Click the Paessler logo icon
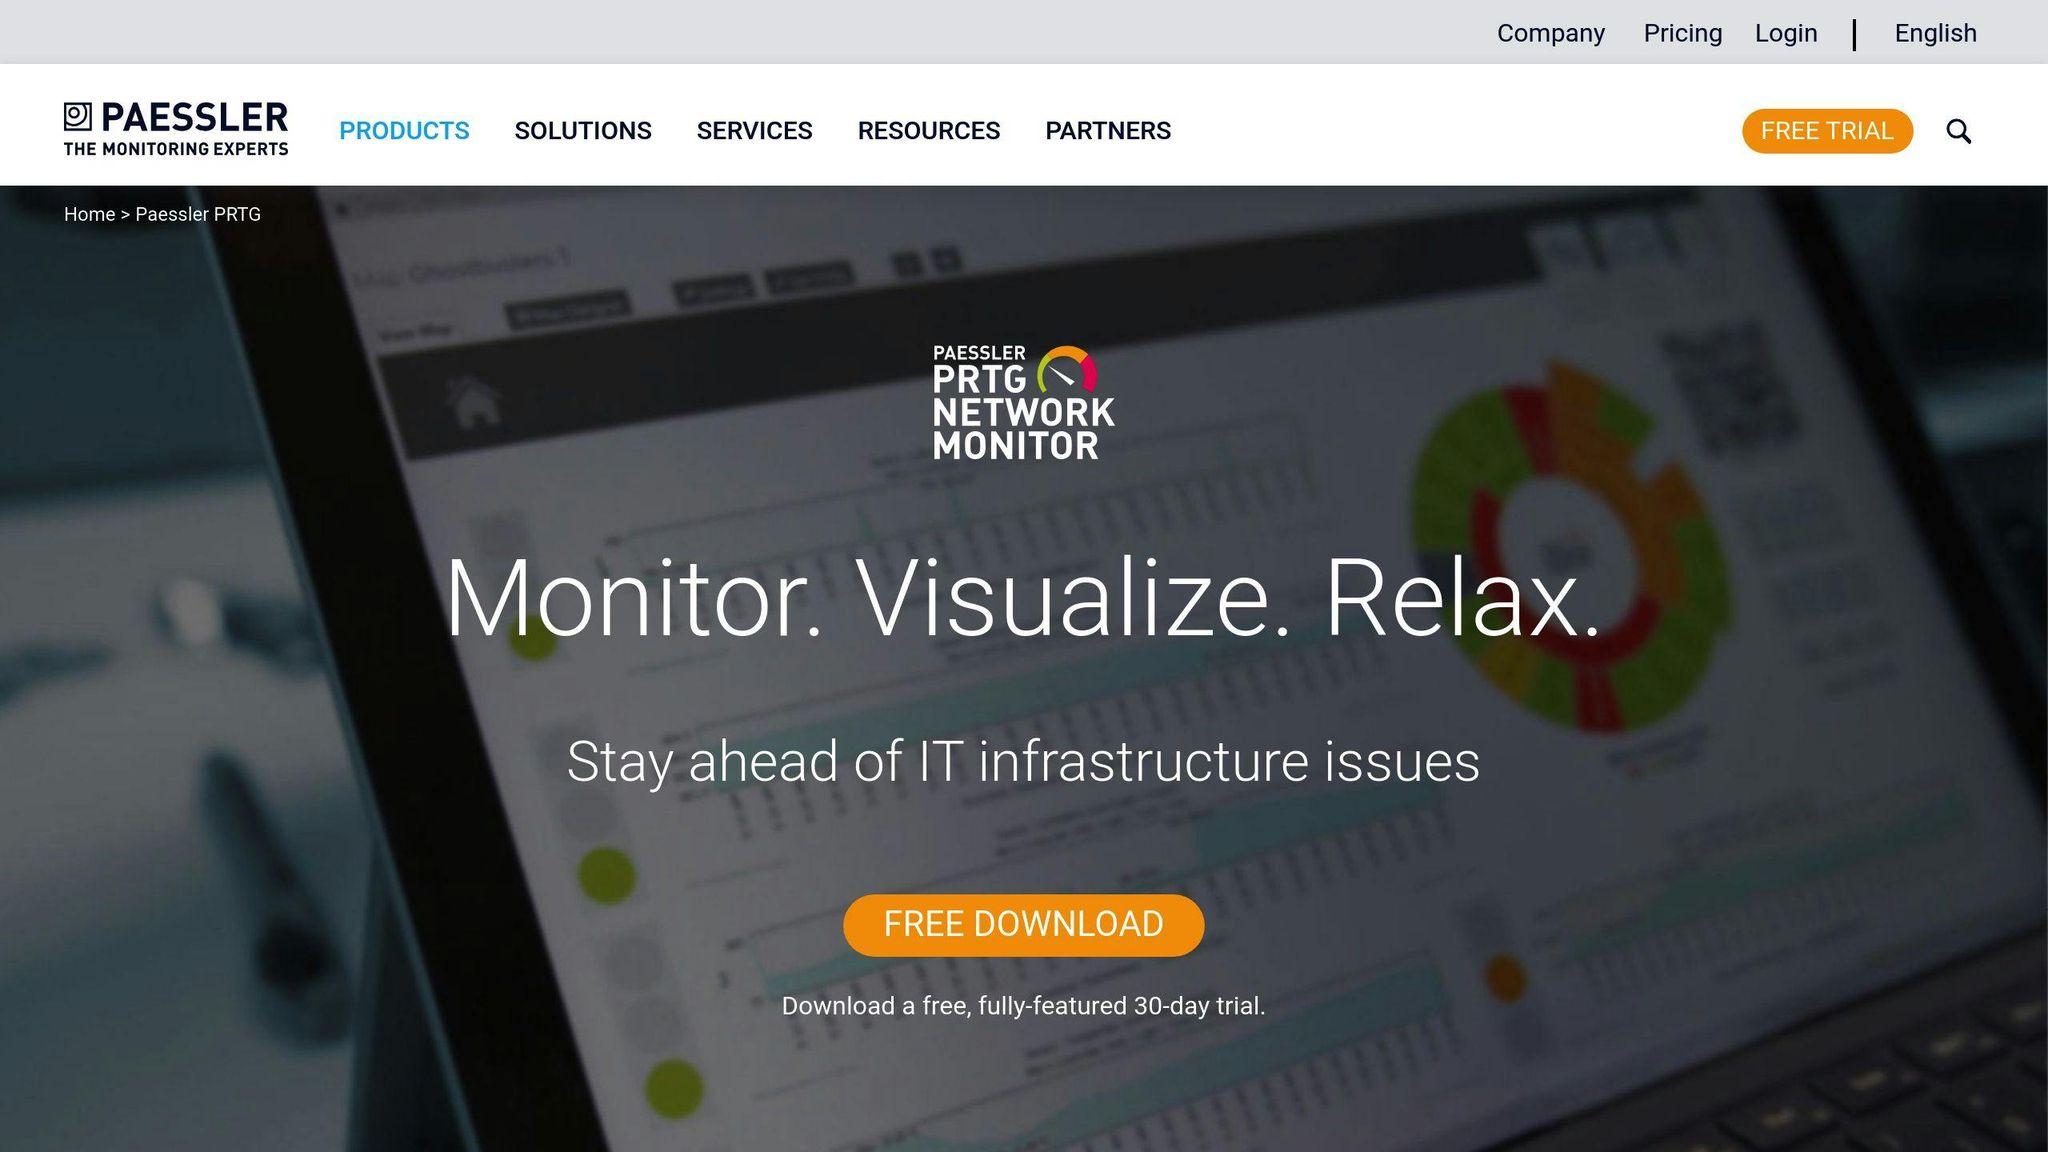This screenshot has height=1152, width=2048. tap(76, 115)
